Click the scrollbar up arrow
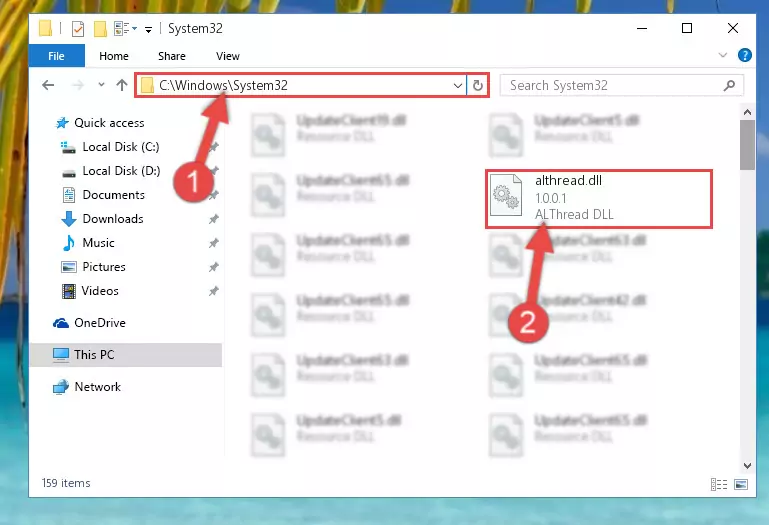769x525 pixels. click(x=747, y=112)
